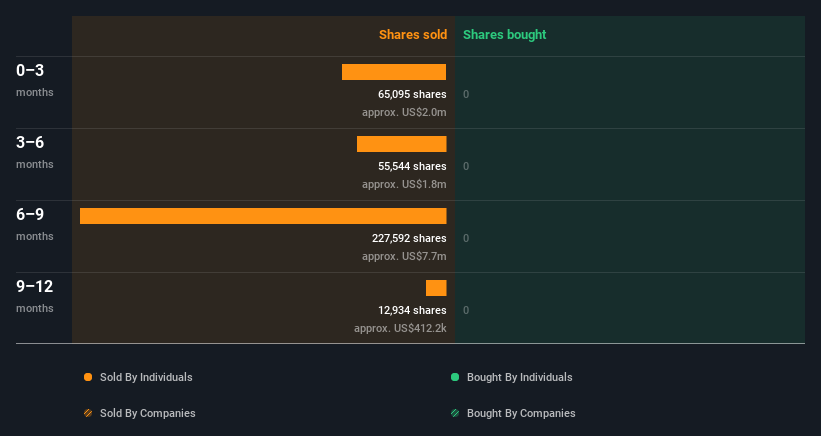This screenshot has width=821, height=436.
Task: Click the long 6–9 months sold bar
Action: pos(263,216)
